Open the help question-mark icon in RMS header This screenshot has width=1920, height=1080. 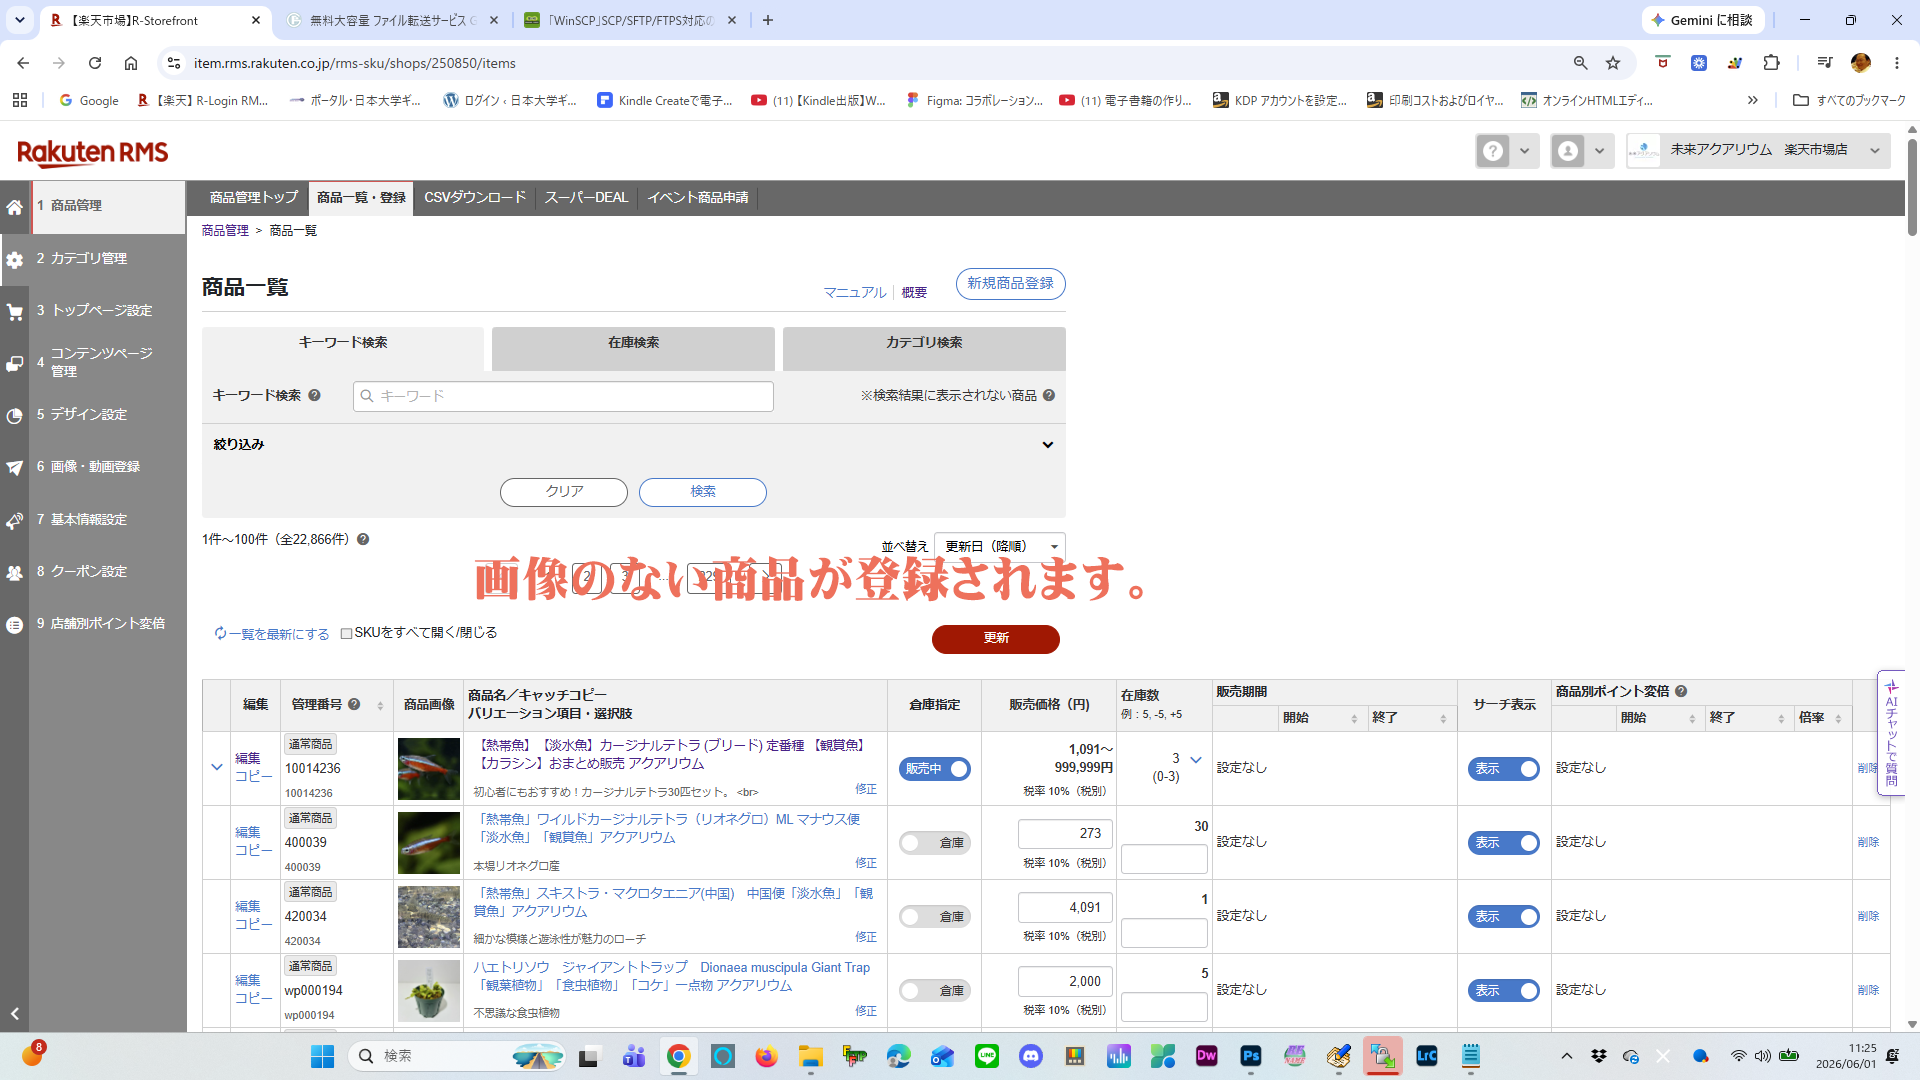(1493, 151)
